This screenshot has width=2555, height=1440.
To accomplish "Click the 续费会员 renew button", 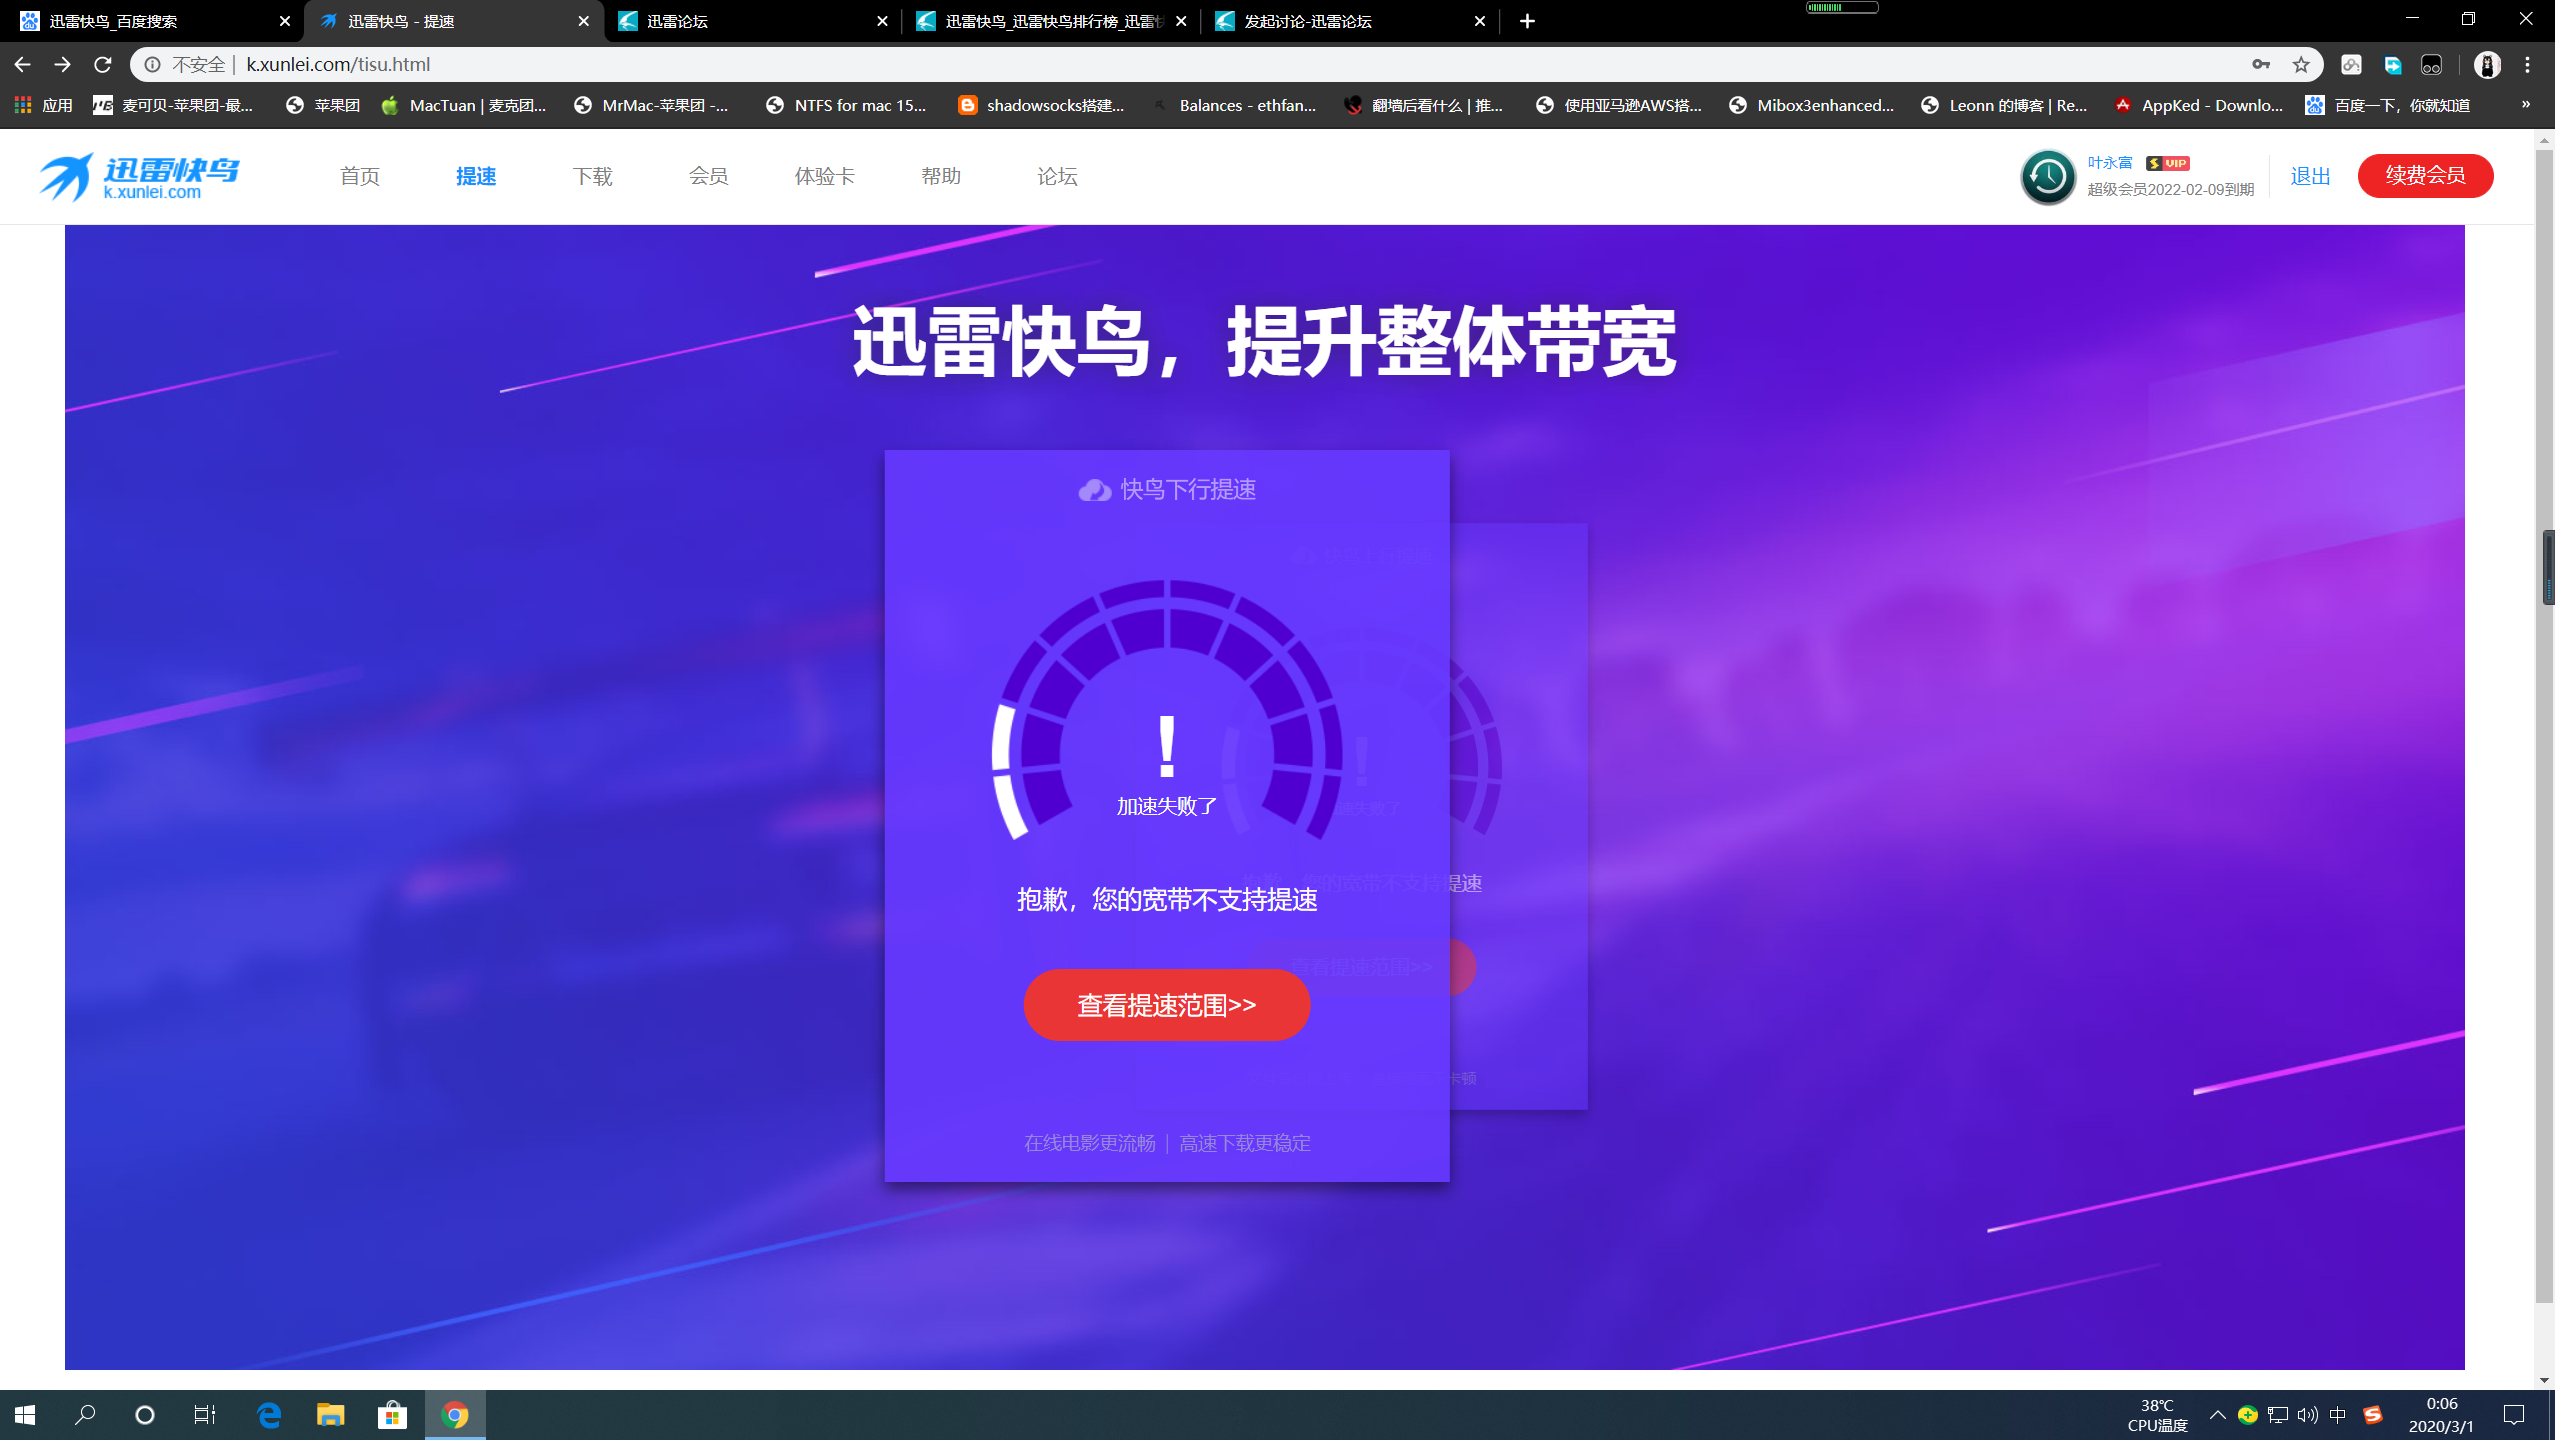I will click(2425, 176).
